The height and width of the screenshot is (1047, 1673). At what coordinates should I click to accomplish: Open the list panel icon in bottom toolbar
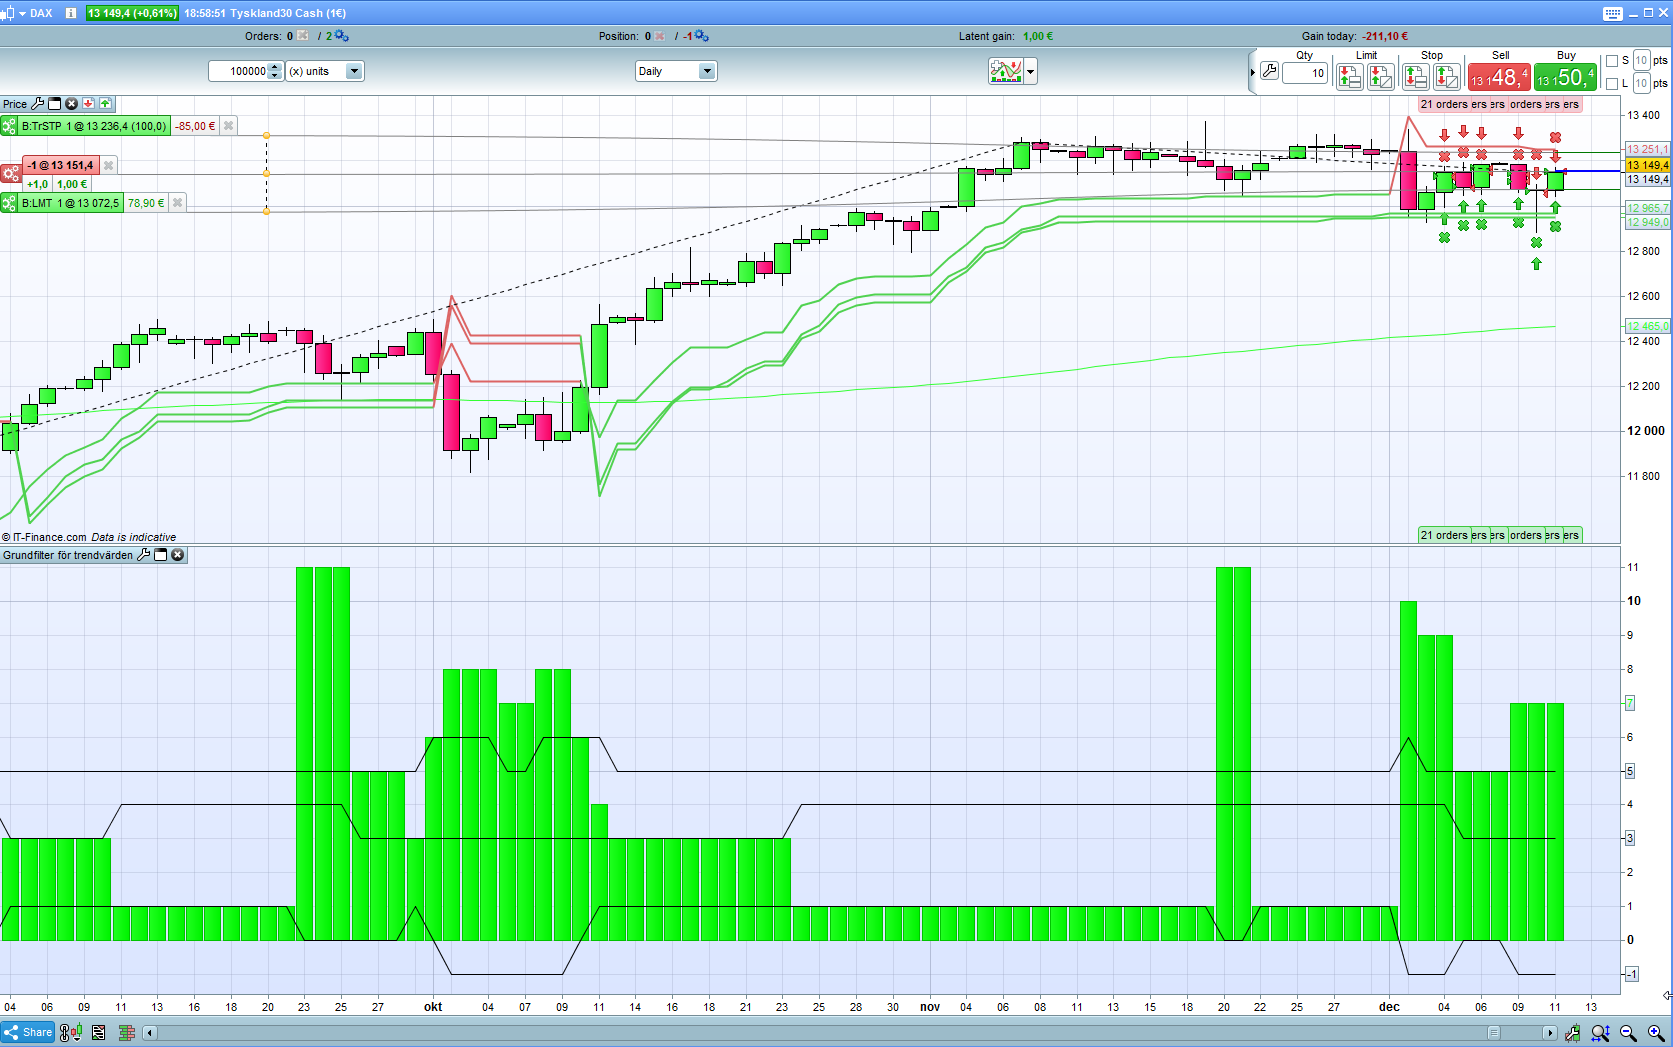[99, 1033]
